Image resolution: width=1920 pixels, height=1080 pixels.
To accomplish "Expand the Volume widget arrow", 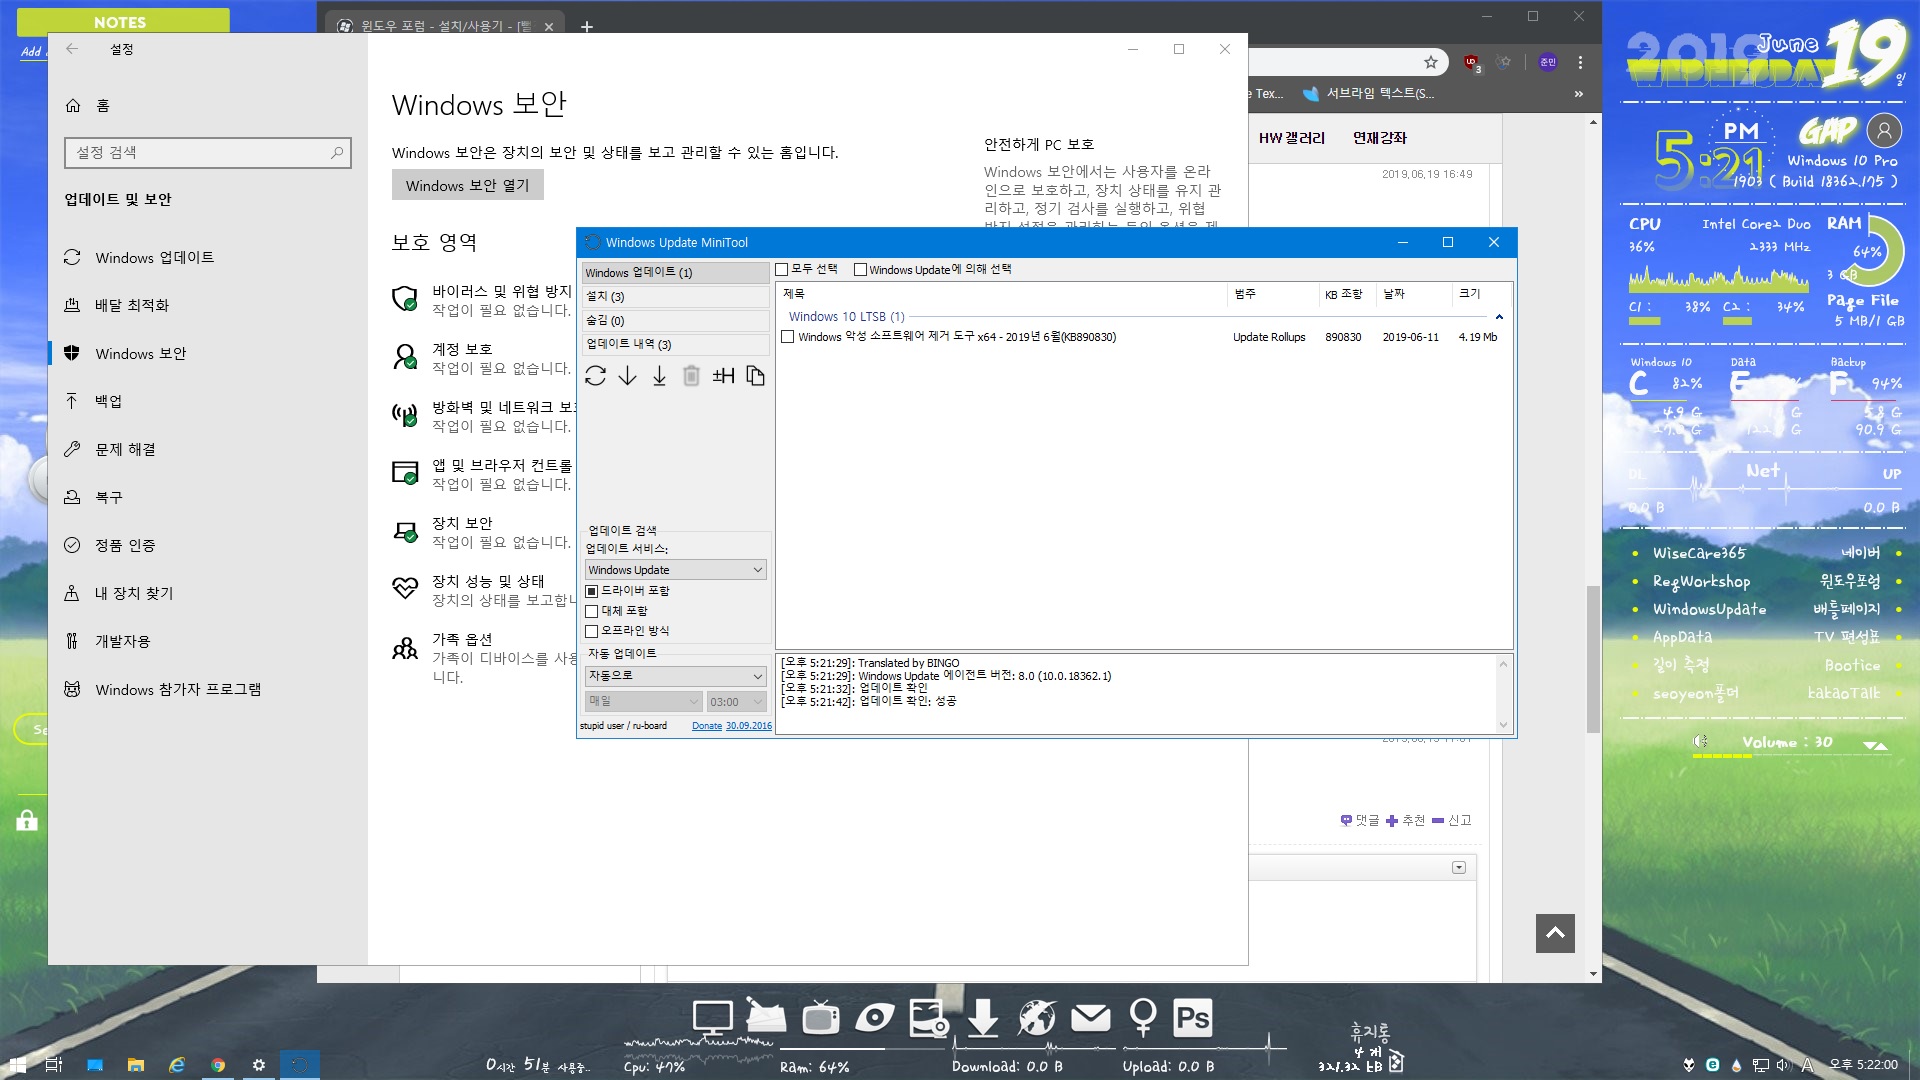I will [1876, 745].
